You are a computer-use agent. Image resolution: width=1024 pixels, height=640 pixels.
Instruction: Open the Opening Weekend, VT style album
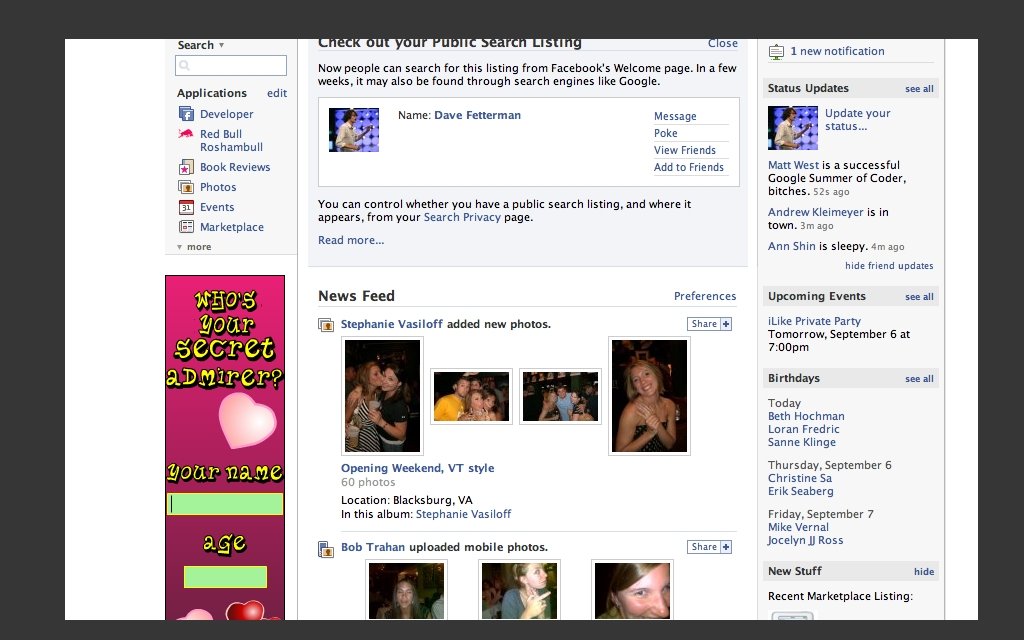pyautogui.click(x=417, y=468)
